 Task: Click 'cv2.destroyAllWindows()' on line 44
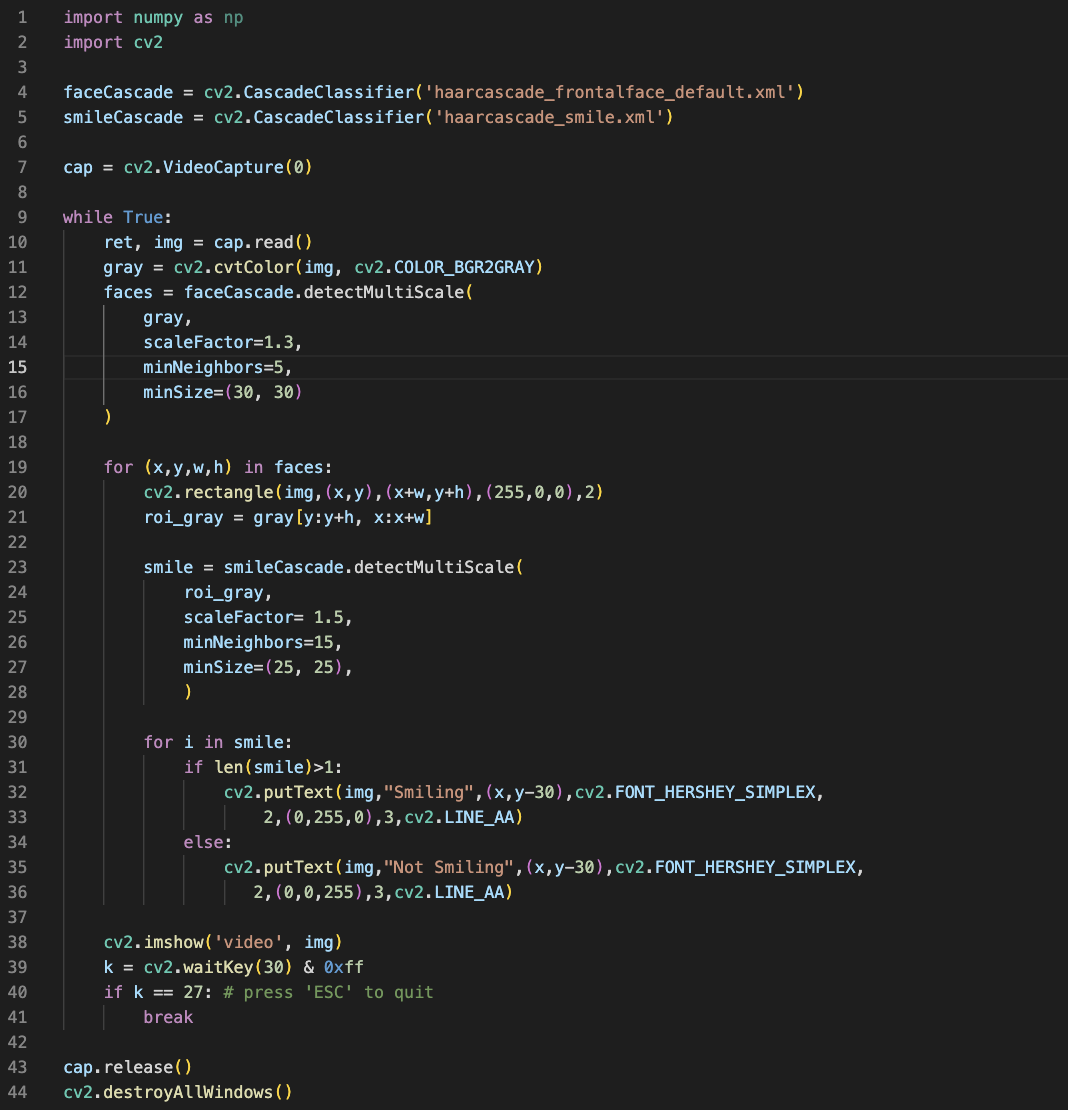point(178,1092)
